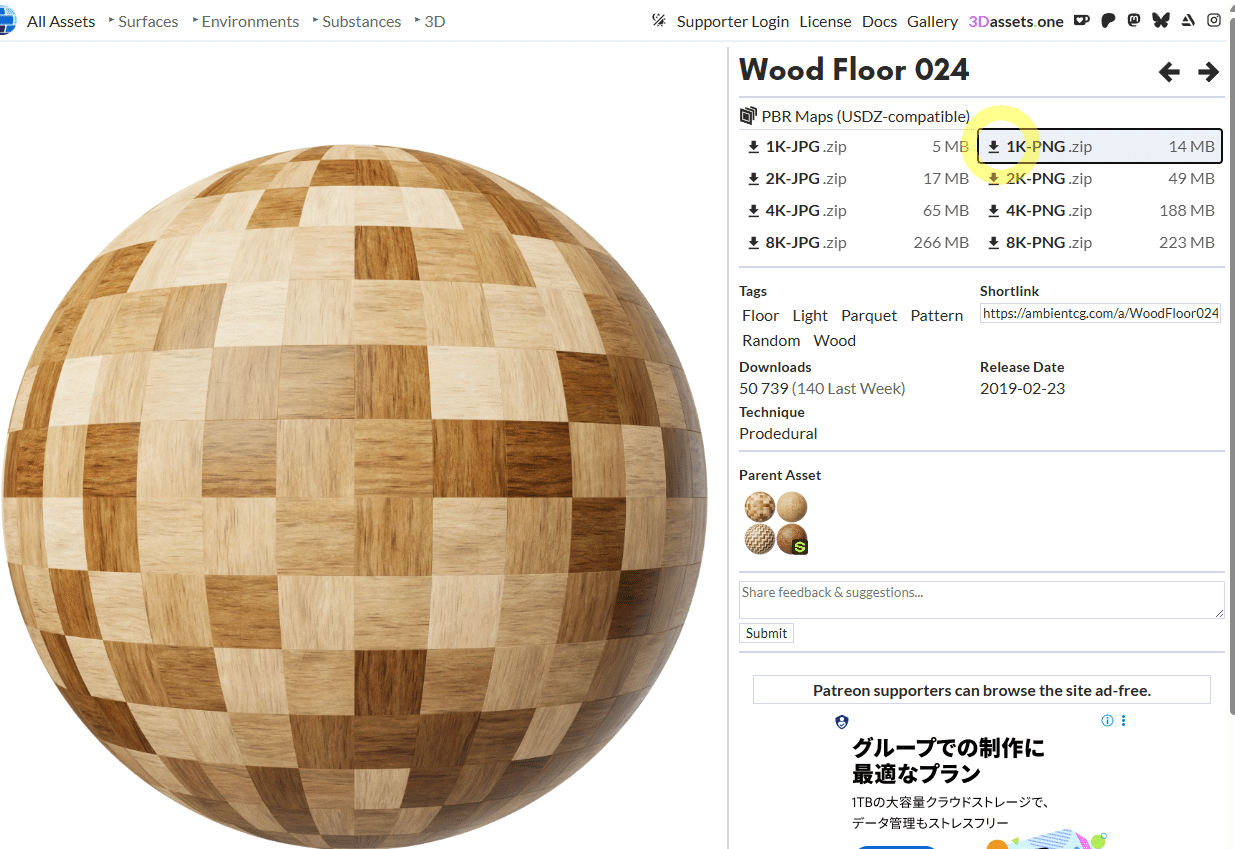Expand the 3D category menu

[x=430, y=21]
